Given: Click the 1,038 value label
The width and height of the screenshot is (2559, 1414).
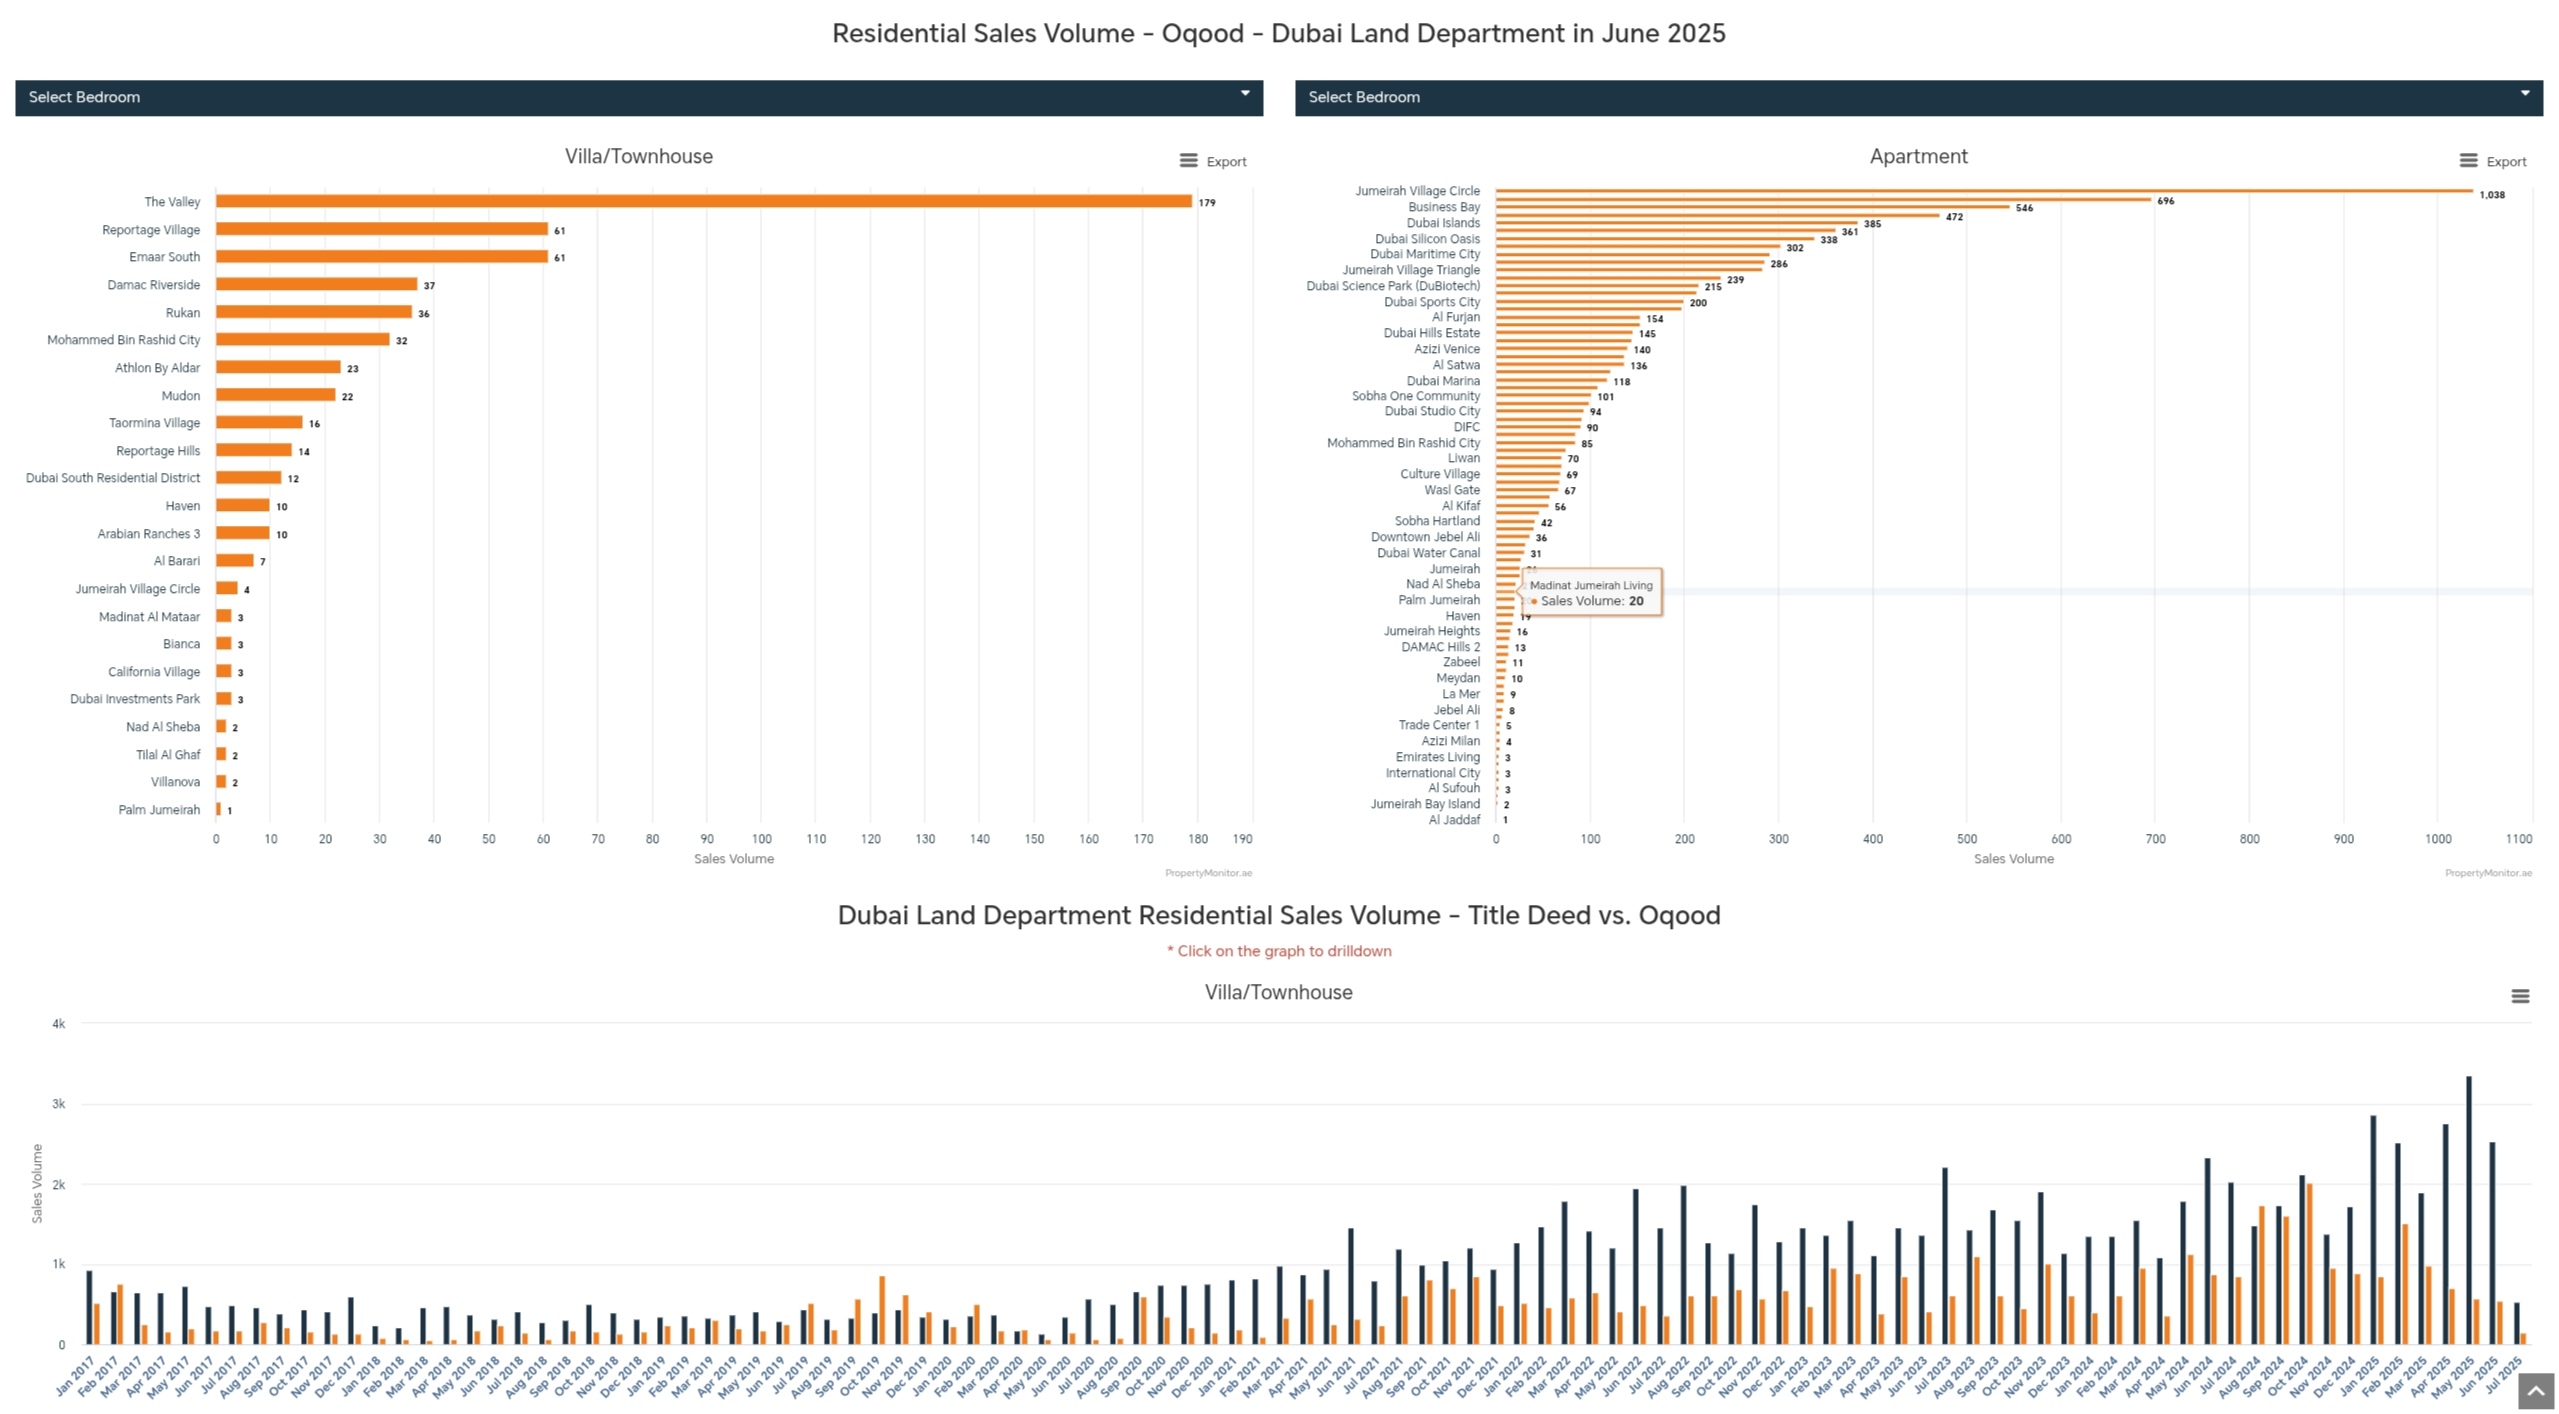Looking at the screenshot, I should [2492, 195].
